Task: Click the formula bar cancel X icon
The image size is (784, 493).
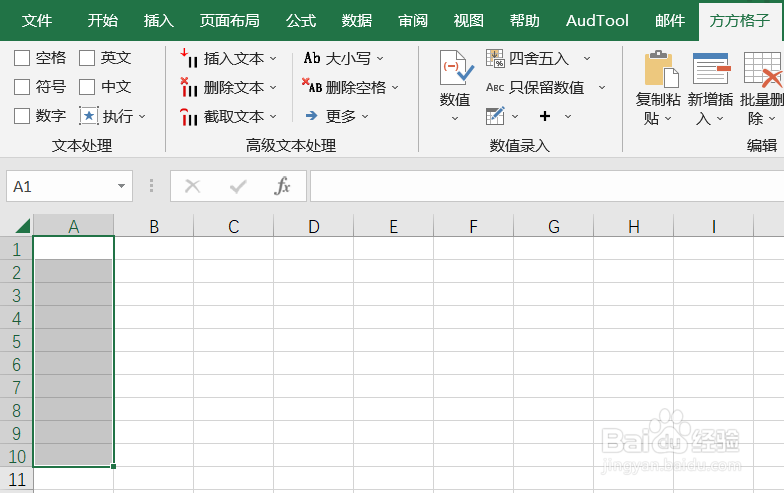Action: point(192,186)
